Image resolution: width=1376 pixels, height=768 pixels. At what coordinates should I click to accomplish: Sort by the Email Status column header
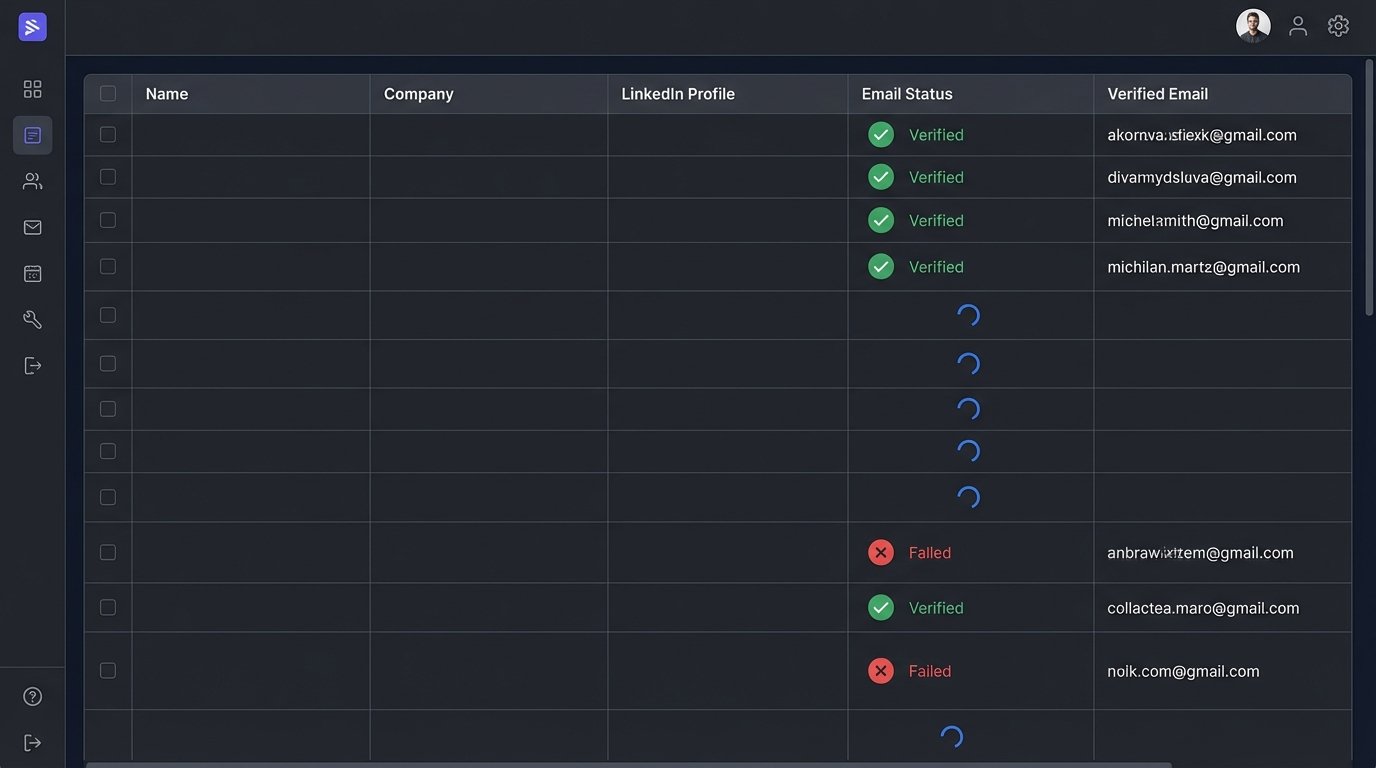(907, 94)
